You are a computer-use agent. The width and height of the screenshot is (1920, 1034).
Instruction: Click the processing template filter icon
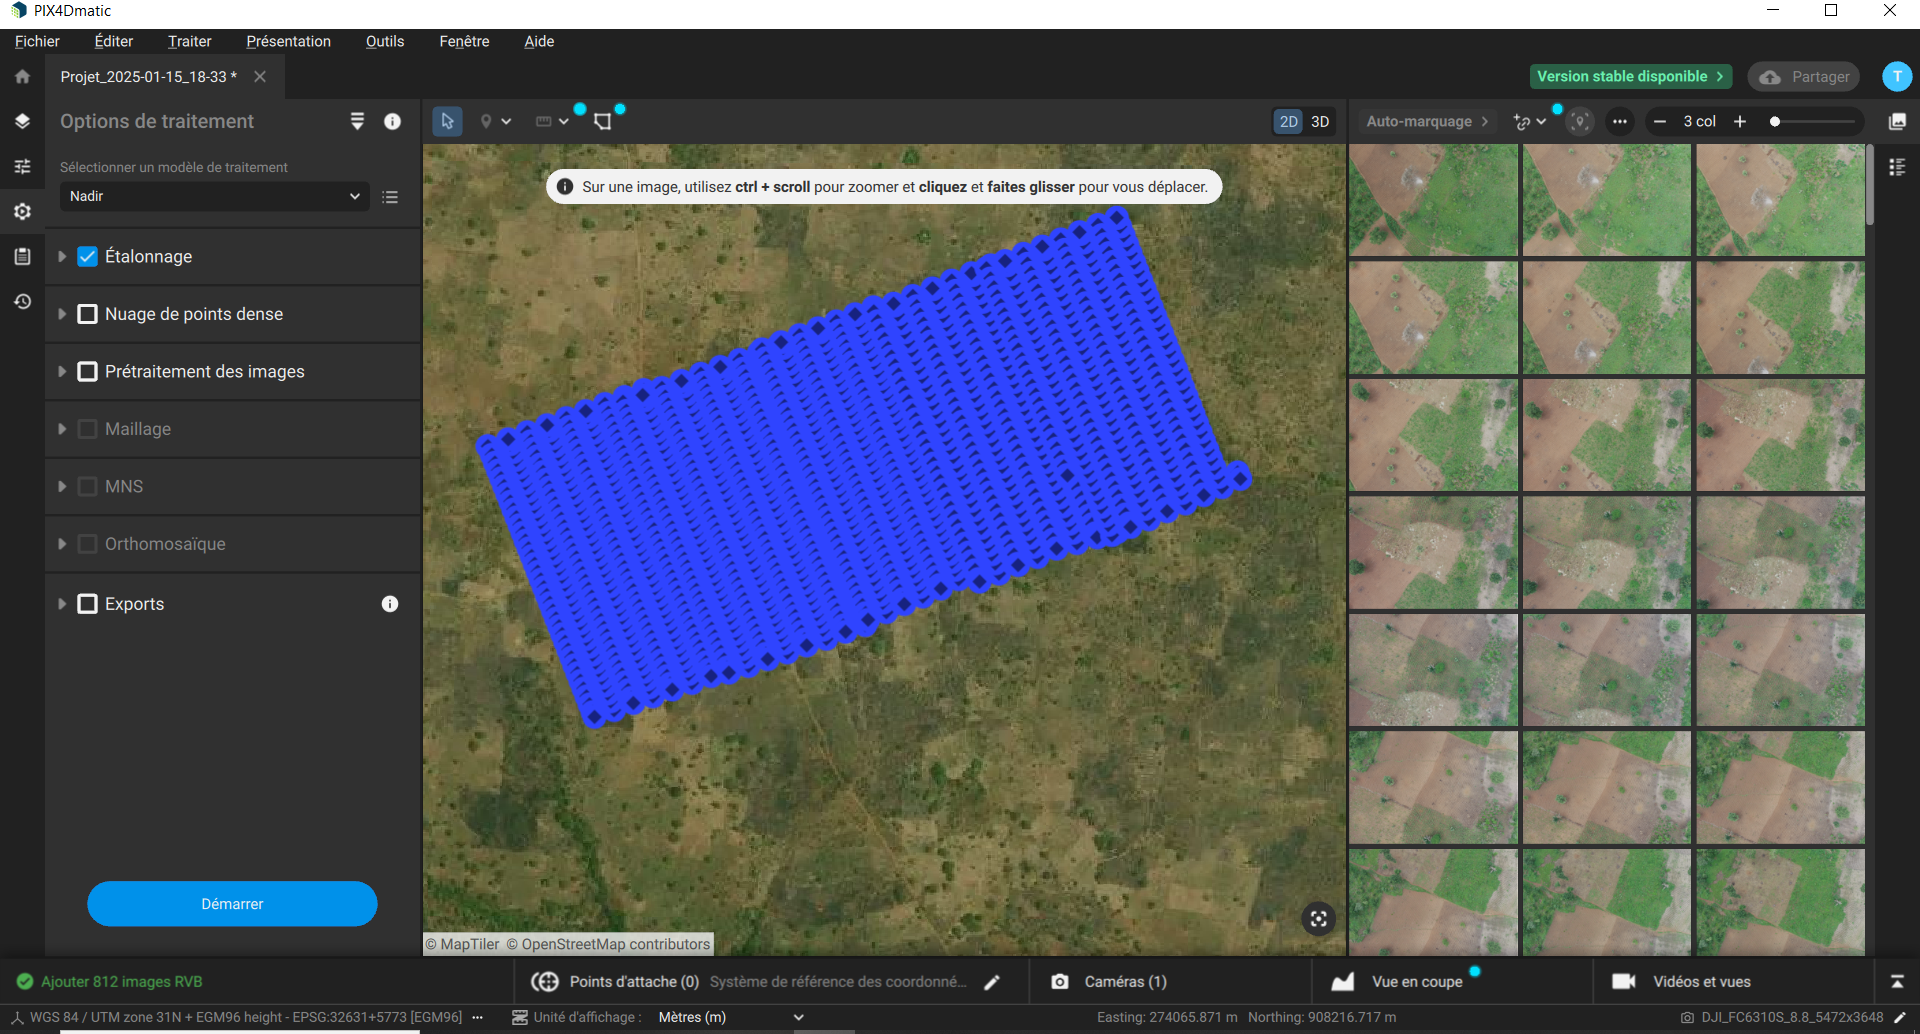click(x=357, y=121)
